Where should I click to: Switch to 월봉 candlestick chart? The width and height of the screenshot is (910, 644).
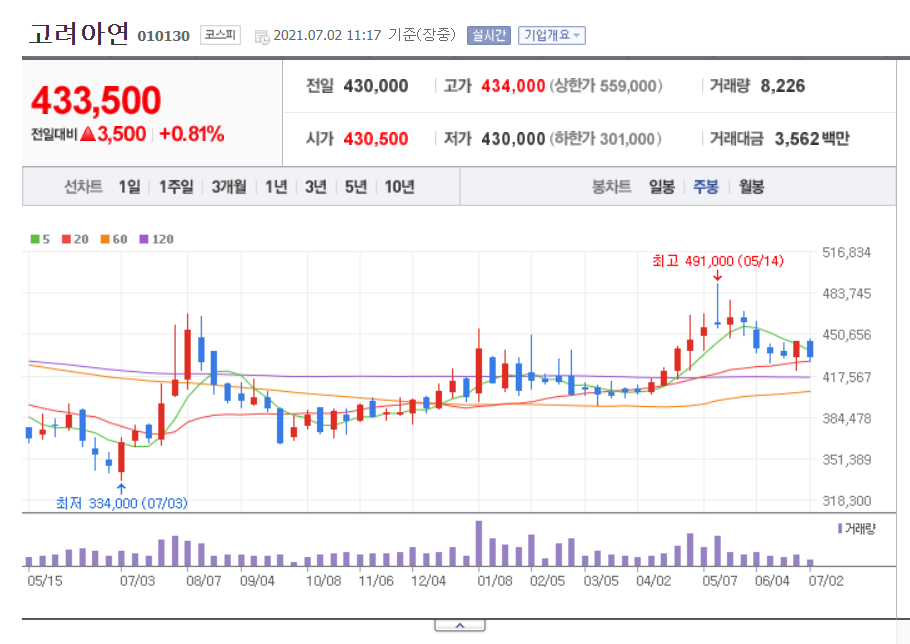click(x=751, y=187)
